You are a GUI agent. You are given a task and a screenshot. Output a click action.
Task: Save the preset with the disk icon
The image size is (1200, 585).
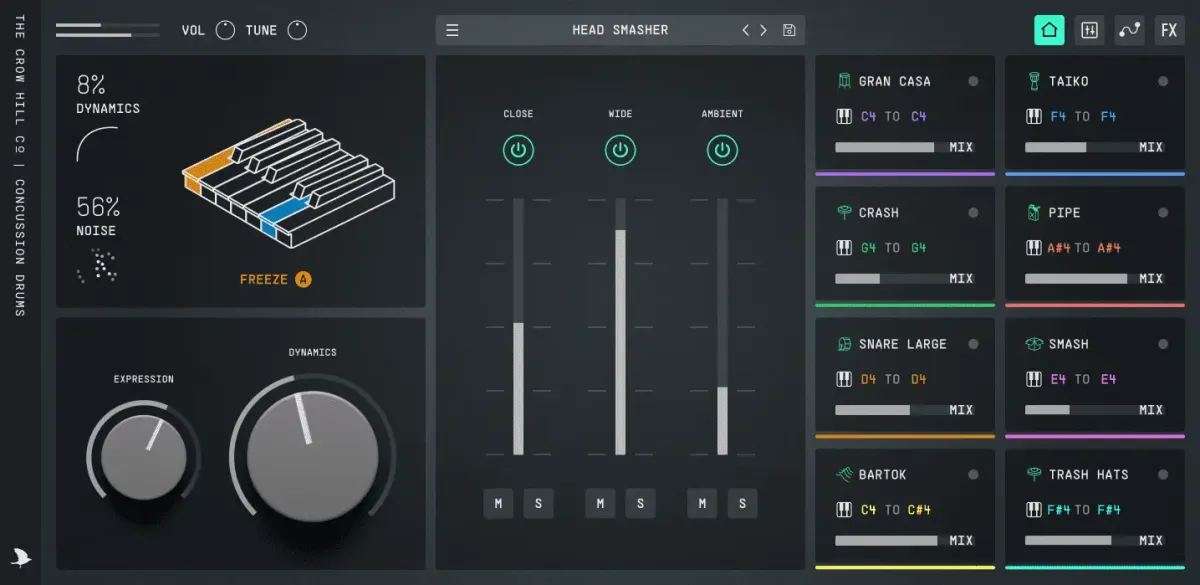[x=789, y=30]
